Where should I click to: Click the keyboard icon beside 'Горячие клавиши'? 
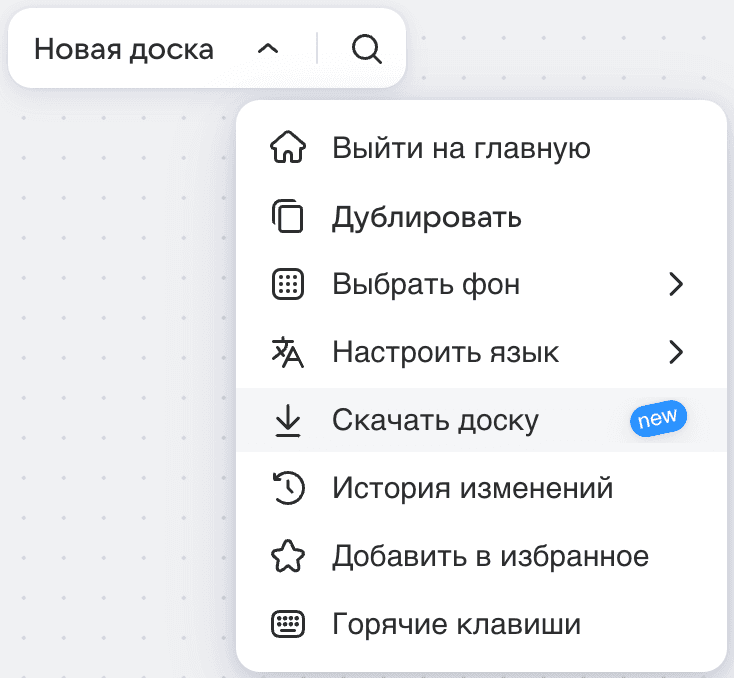288,624
